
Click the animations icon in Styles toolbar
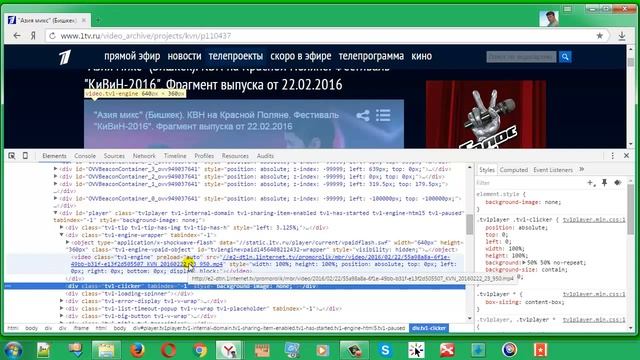click(618, 183)
